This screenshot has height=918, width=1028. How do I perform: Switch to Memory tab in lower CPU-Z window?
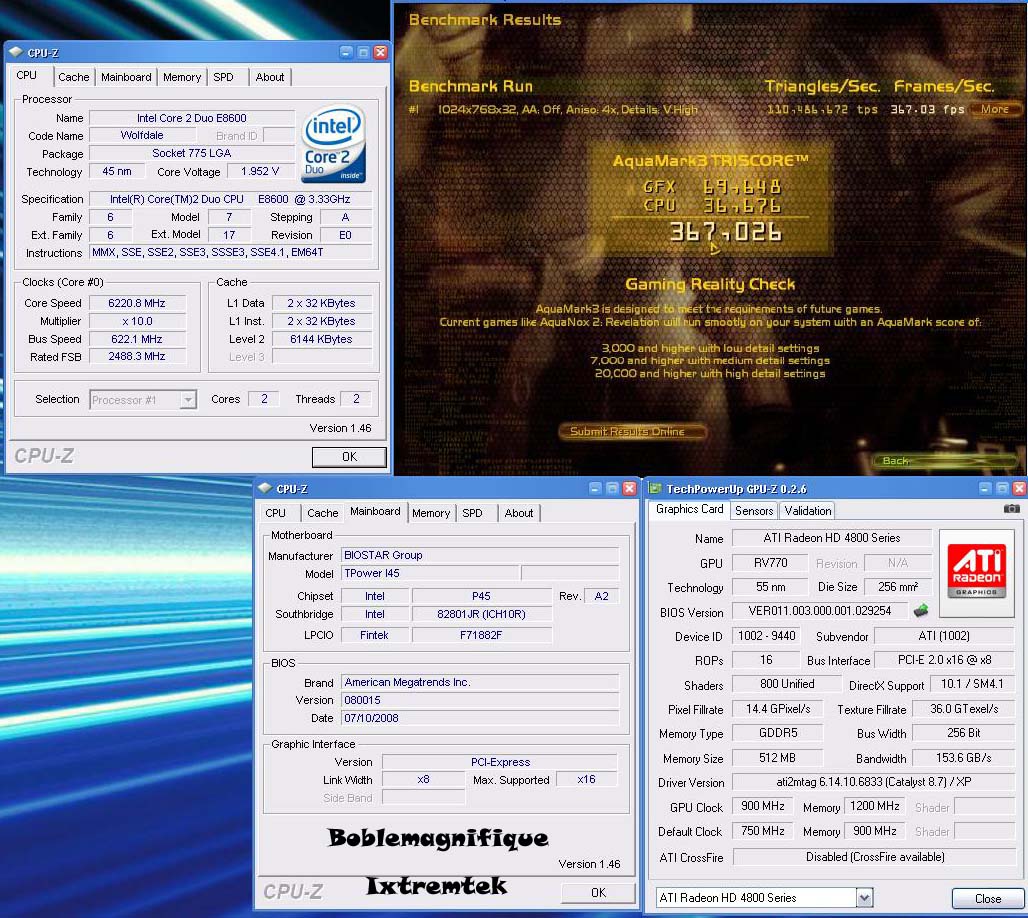coord(431,513)
